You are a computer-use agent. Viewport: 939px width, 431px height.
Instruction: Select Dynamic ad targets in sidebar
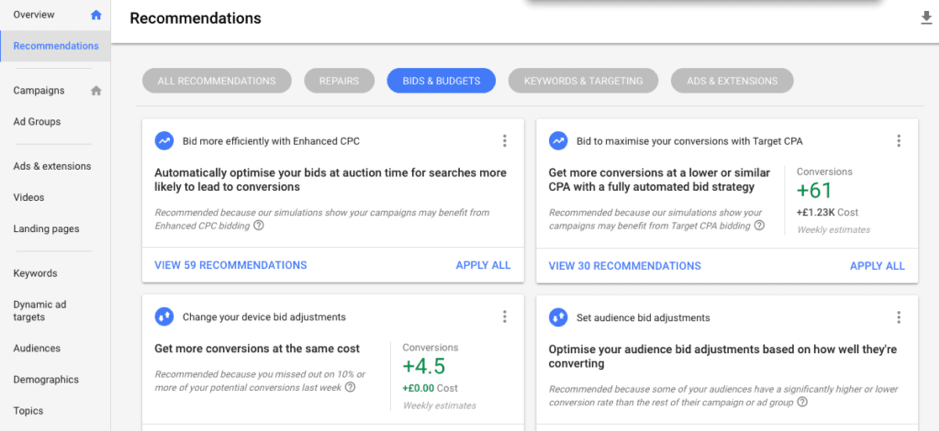coord(38,311)
